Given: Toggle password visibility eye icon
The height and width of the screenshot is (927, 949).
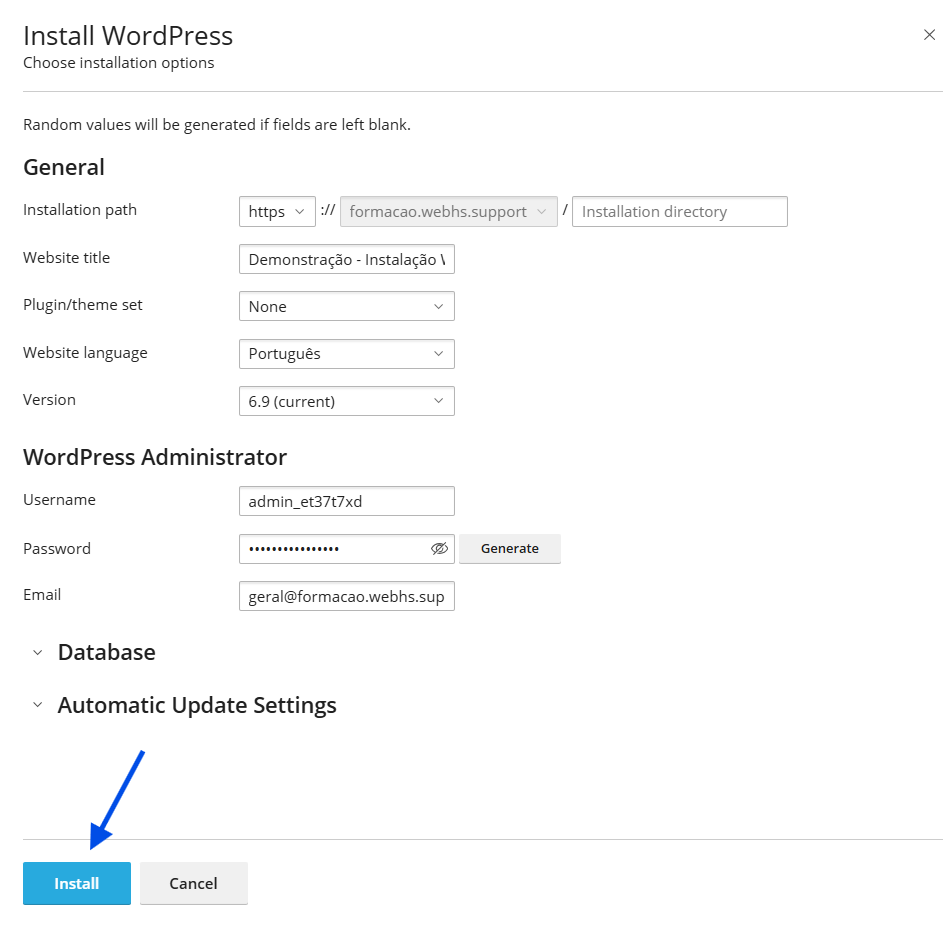Looking at the screenshot, I should click(439, 549).
